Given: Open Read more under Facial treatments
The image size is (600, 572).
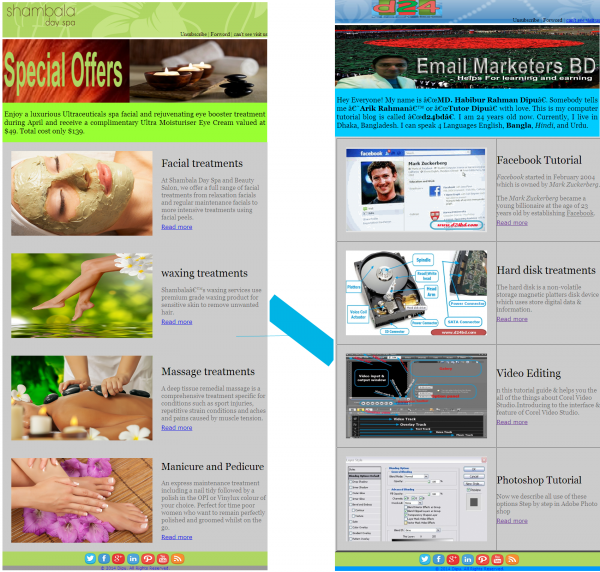Looking at the screenshot, I should (177, 227).
